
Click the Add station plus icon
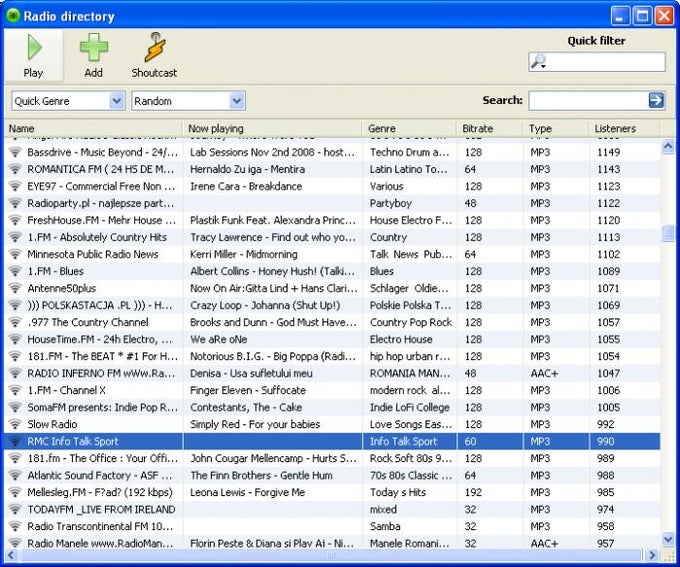pyautogui.click(x=93, y=48)
